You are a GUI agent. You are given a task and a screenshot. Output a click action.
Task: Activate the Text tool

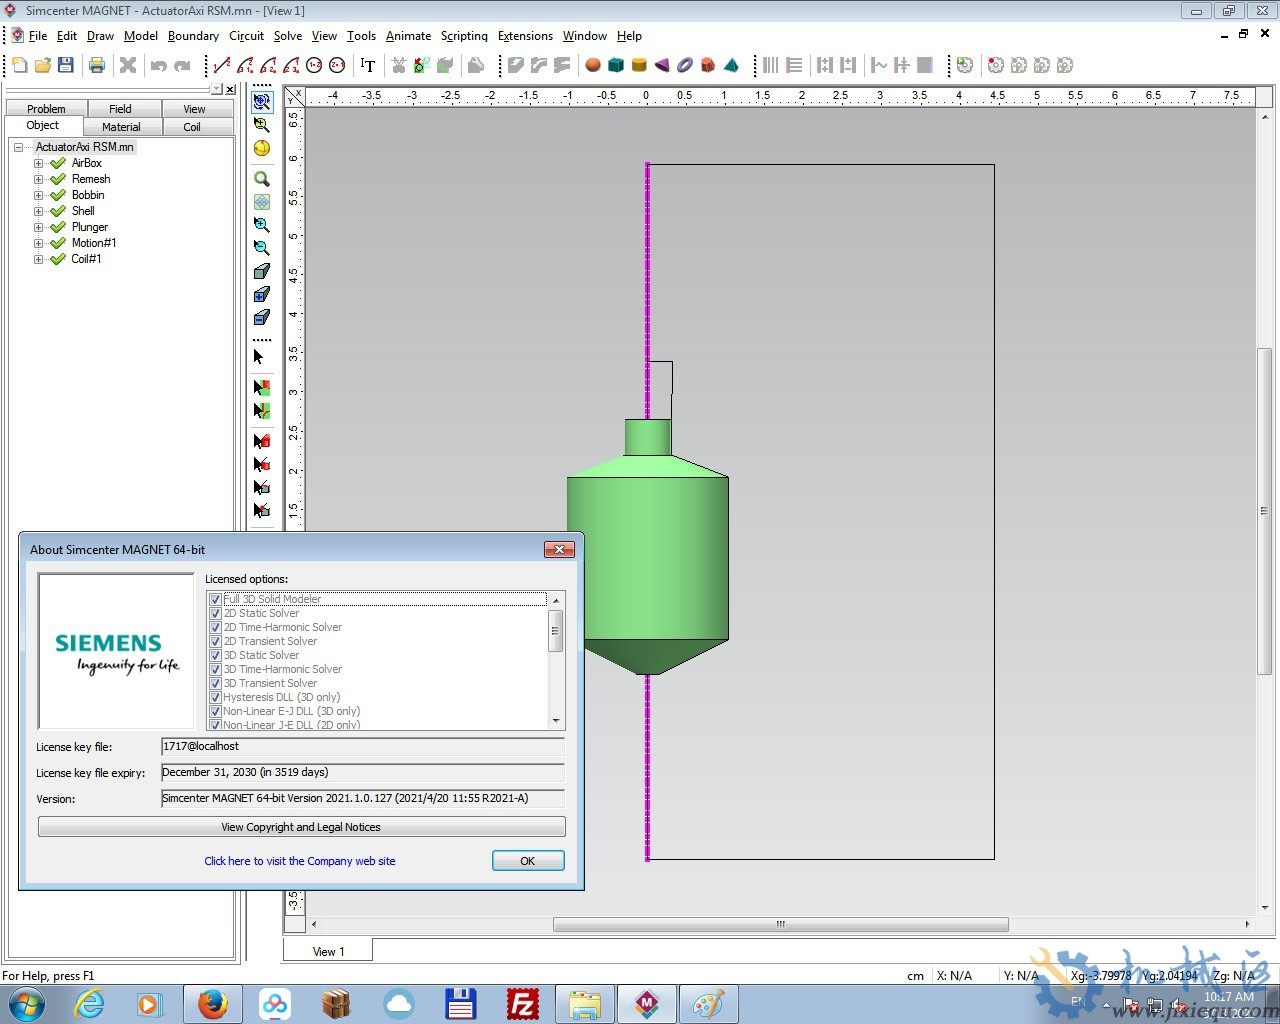tap(367, 65)
